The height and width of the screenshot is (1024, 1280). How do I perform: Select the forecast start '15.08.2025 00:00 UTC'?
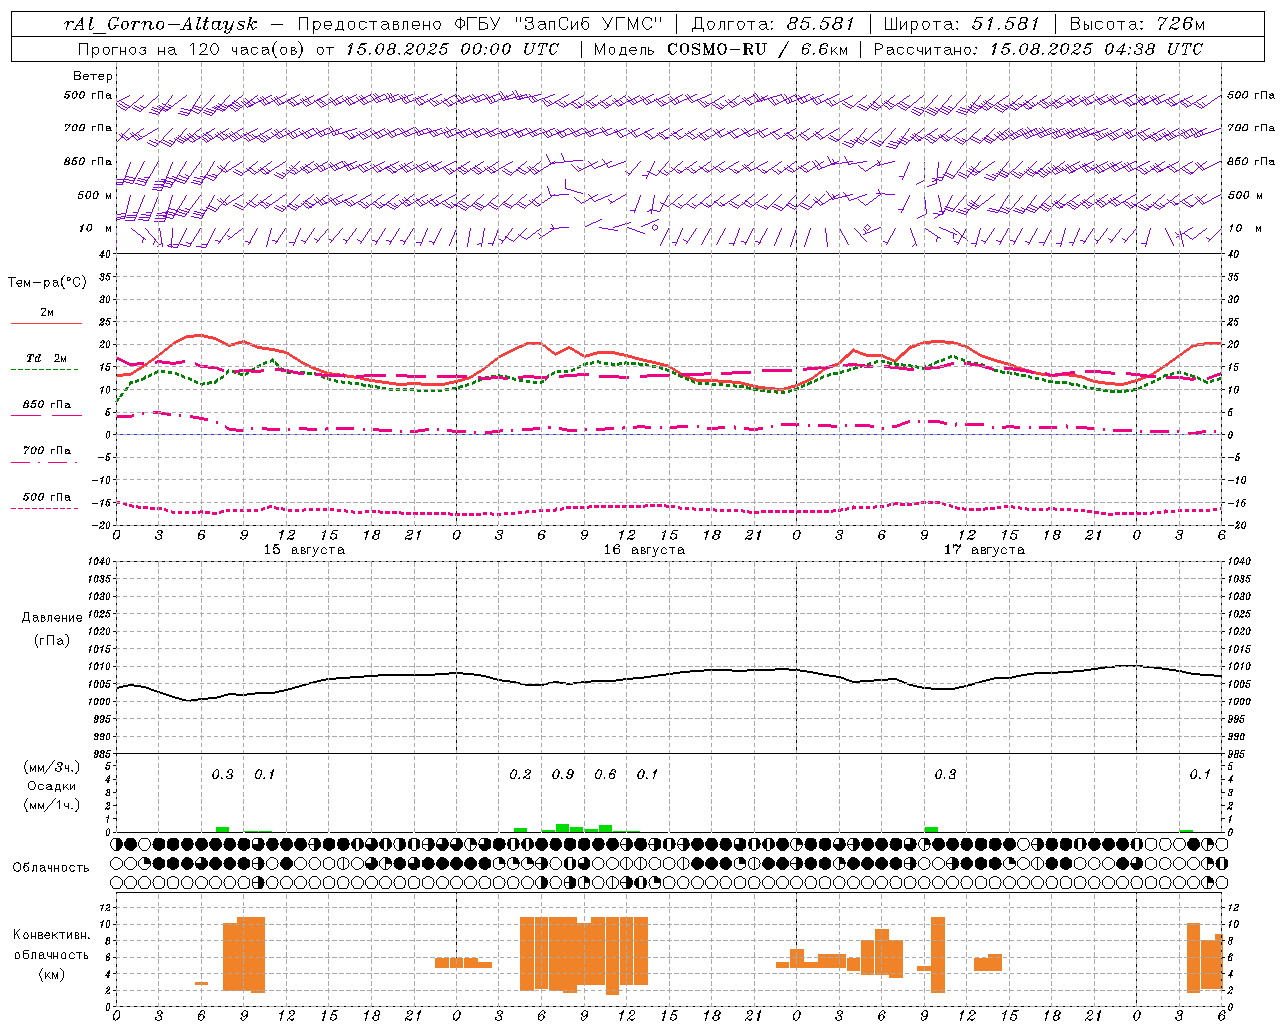point(452,49)
